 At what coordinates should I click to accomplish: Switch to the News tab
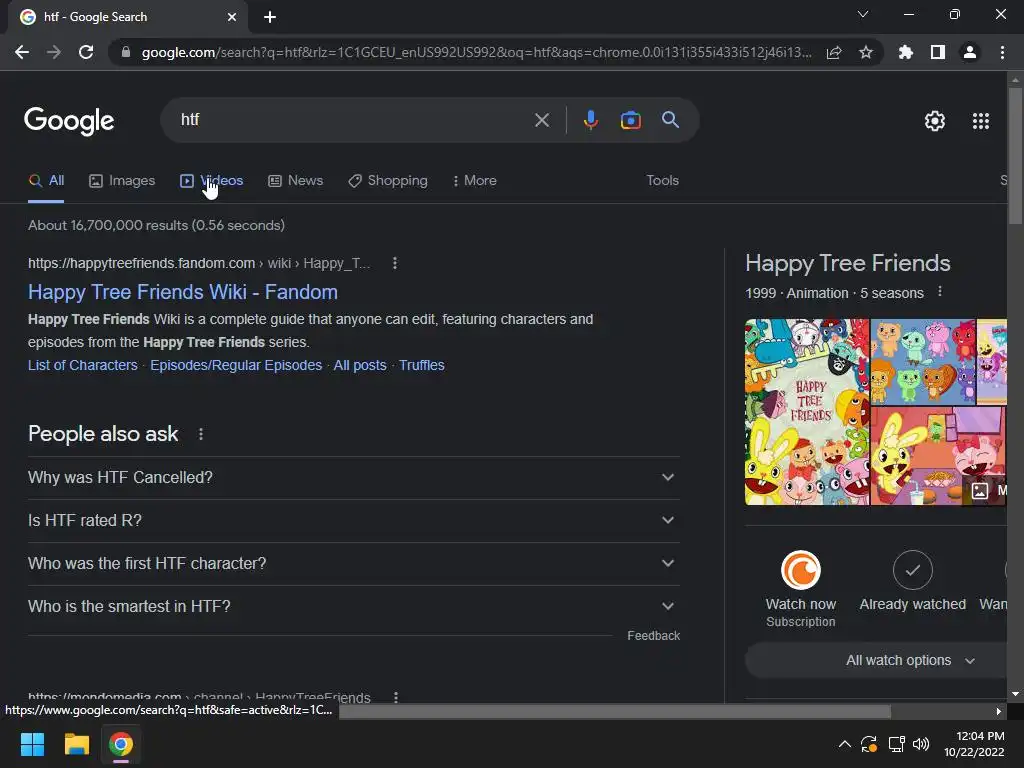click(296, 181)
